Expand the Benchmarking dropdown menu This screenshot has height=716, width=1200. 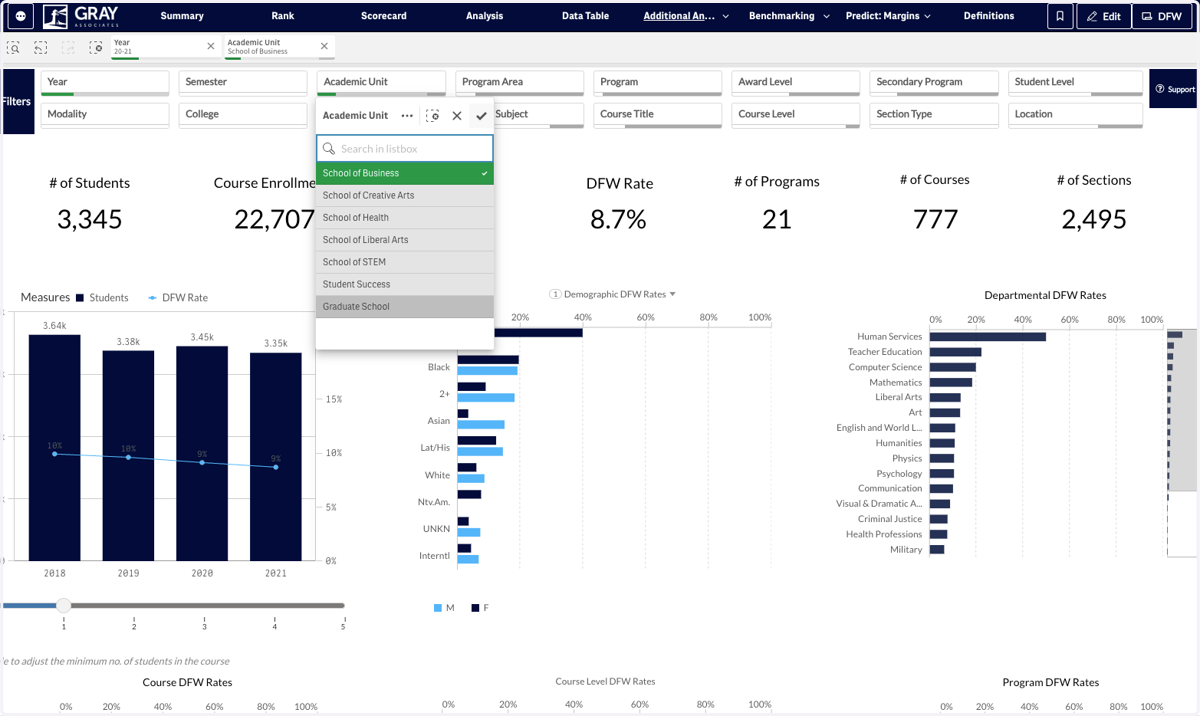tap(789, 16)
